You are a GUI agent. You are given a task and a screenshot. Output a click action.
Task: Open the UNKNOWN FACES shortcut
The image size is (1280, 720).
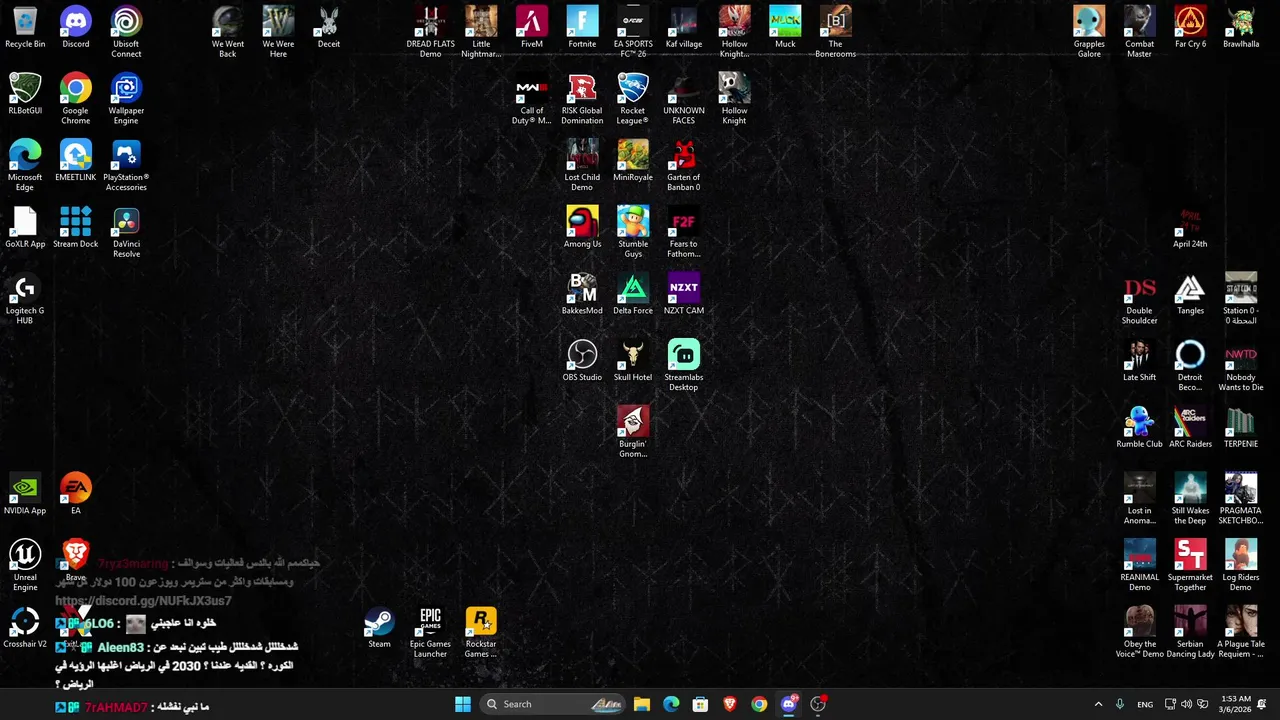(x=684, y=99)
